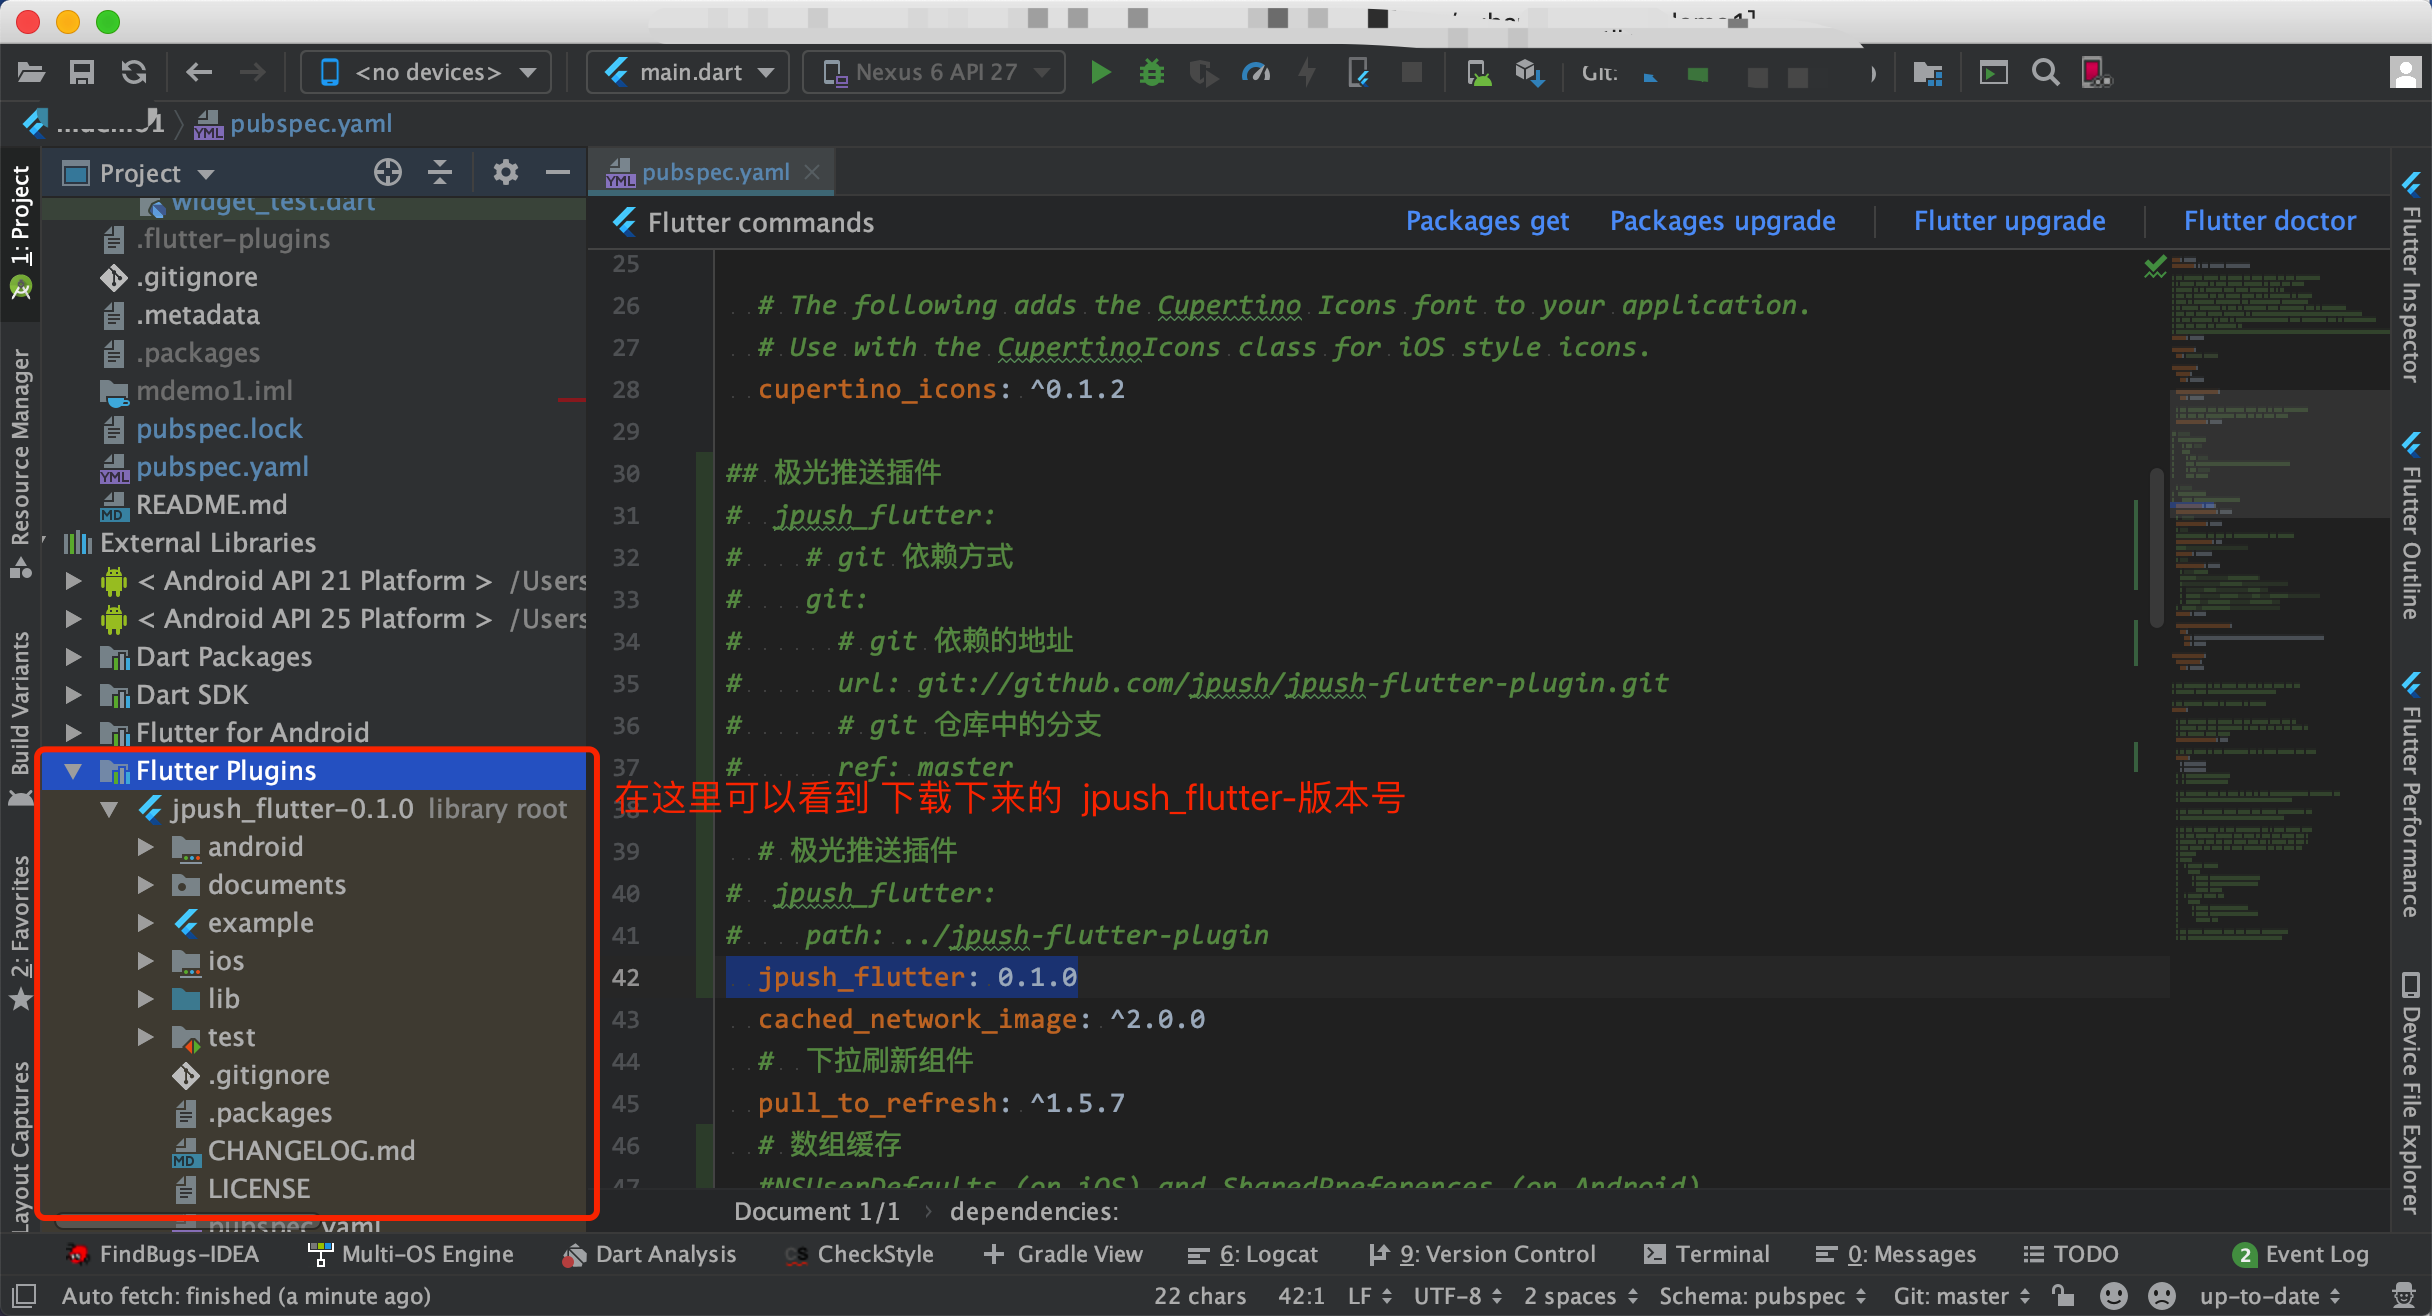Click the Debug bug icon
The width and height of the screenshot is (2432, 1316).
(x=1152, y=73)
